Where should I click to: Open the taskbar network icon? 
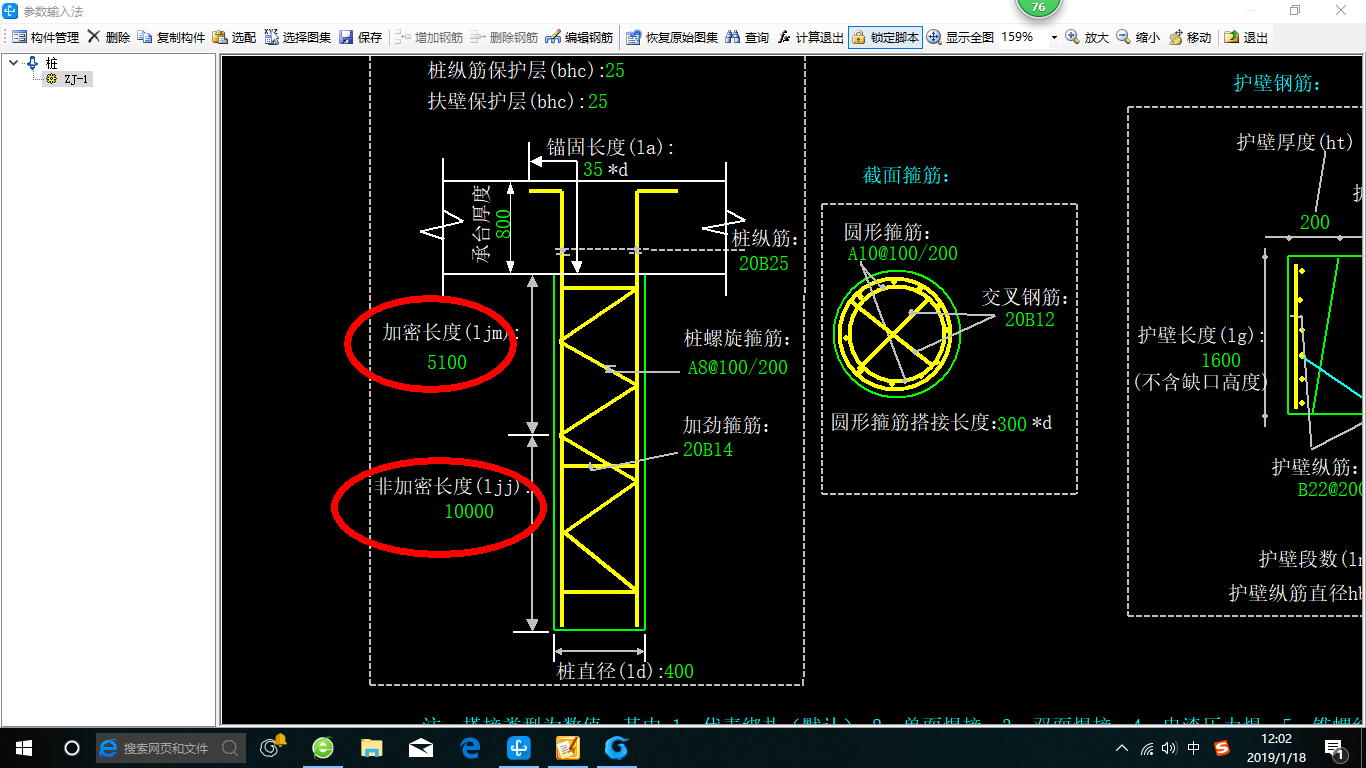pyautogui.click(x=1146, y=748)
